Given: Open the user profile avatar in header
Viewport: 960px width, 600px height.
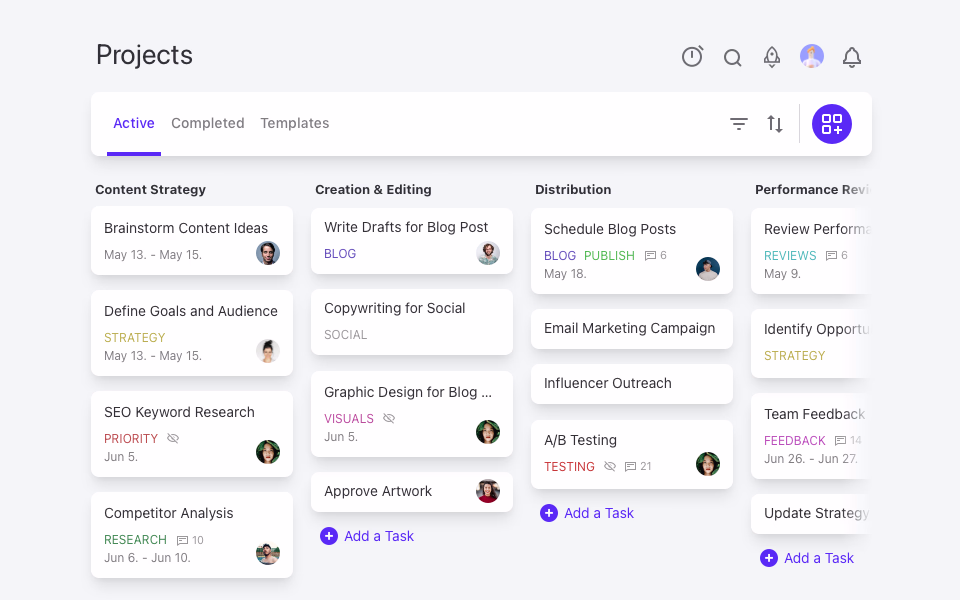Looking at the screenshot, I should 812,57.
